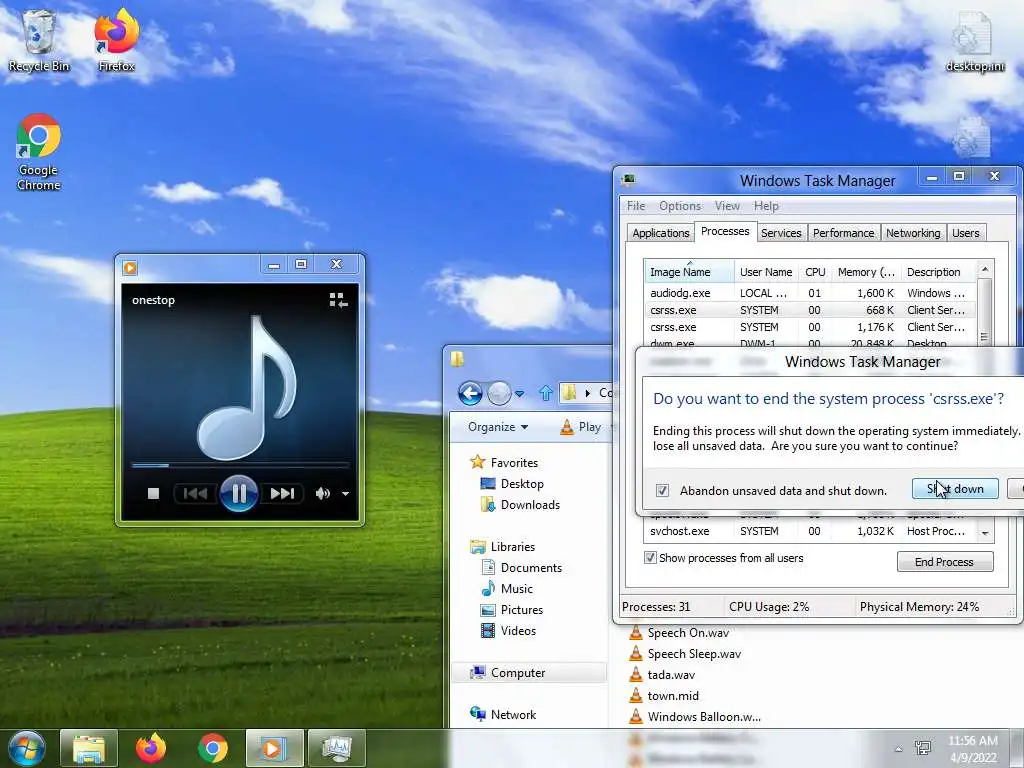The width and height of the screenshot is (1024, 768).
Task: Switch to the Users tab
Action: point(965,233)
